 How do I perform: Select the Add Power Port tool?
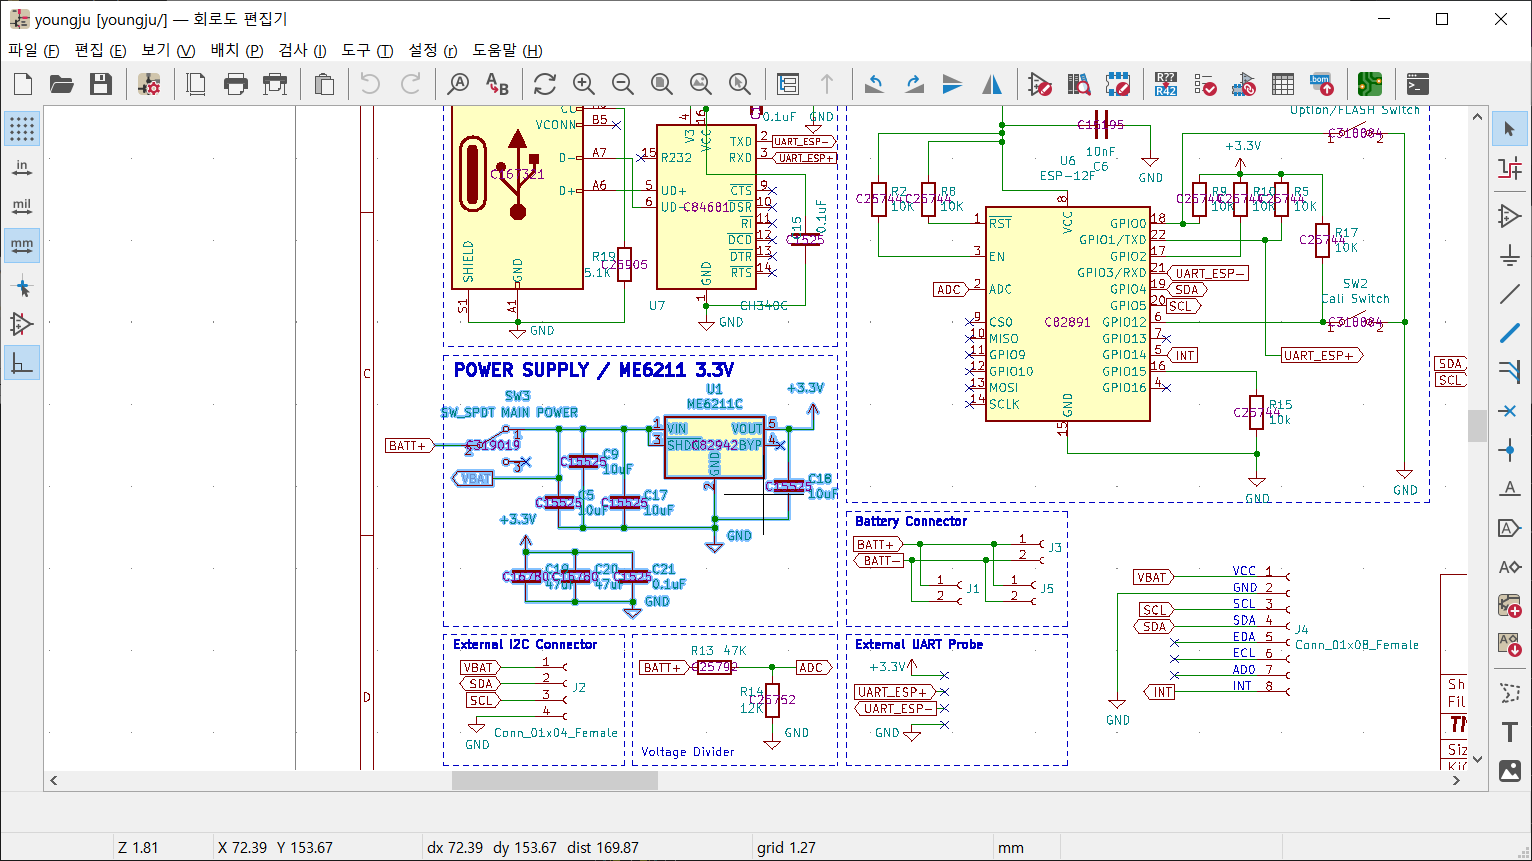coord(1510,255)
